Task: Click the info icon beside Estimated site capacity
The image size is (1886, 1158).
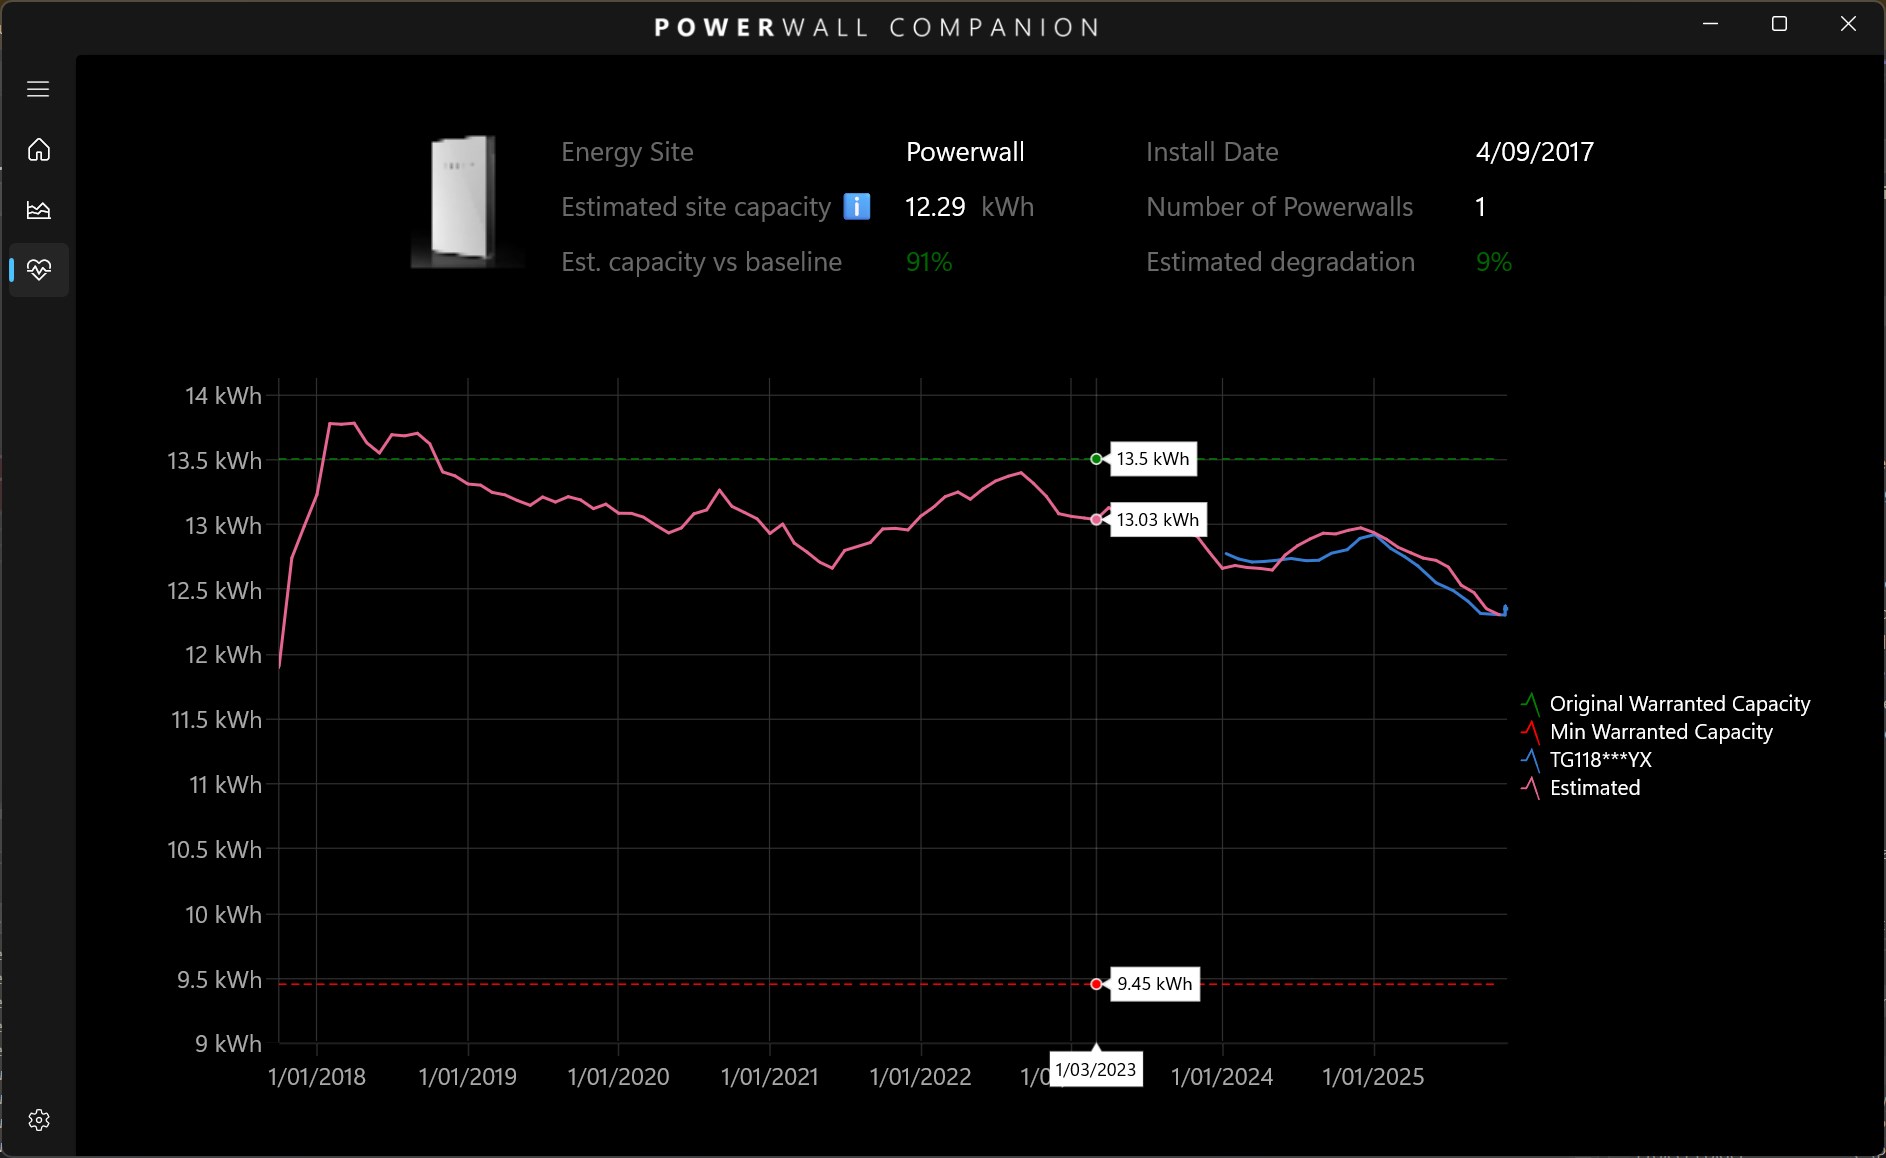Action: point(856,206)
